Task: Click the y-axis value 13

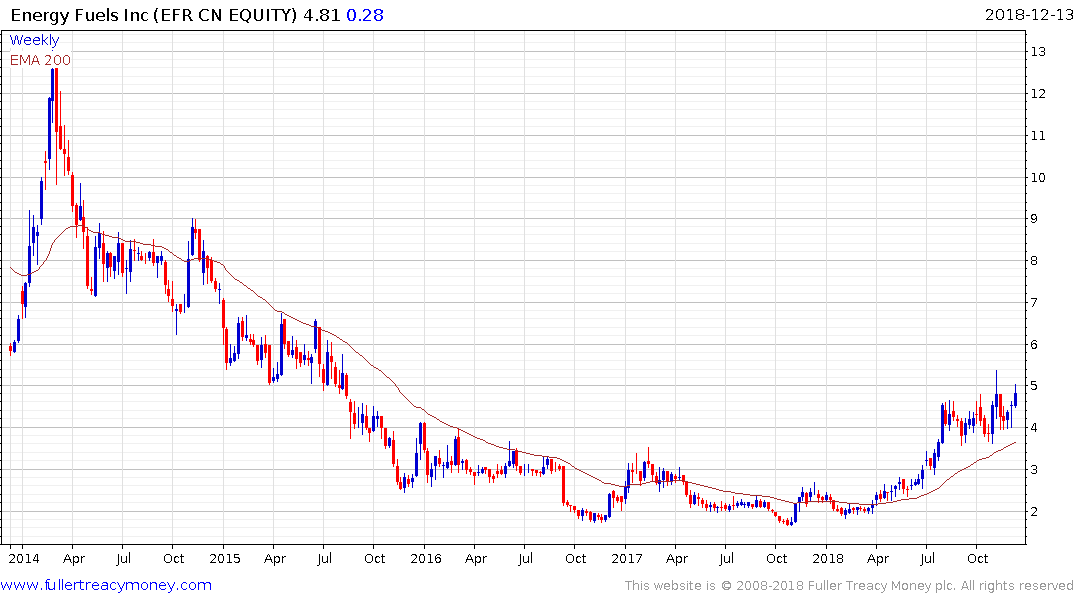Action: pyautogui.click(x=1038, y=51)
